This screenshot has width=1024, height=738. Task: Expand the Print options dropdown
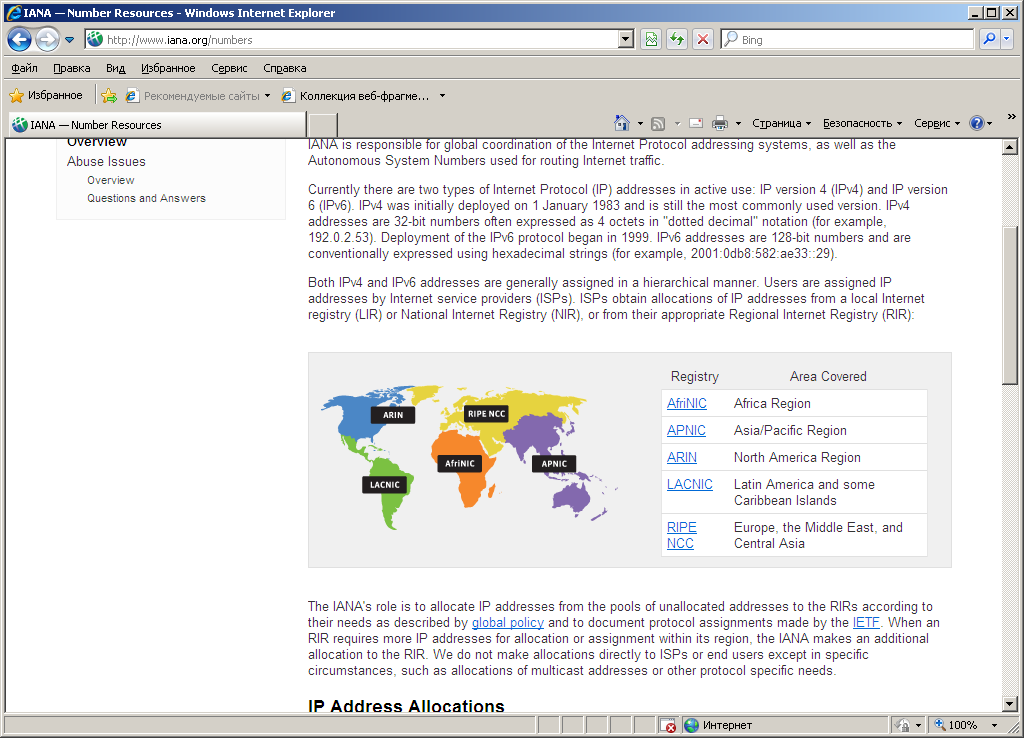[739, 123]
